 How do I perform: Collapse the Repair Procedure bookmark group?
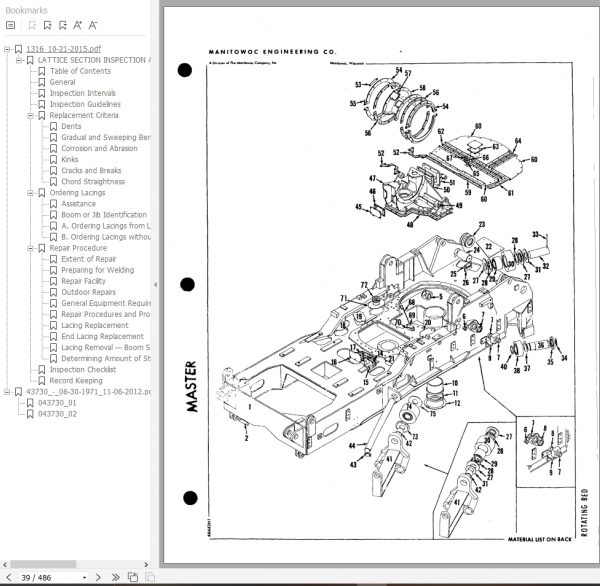[x=30, y=248]
